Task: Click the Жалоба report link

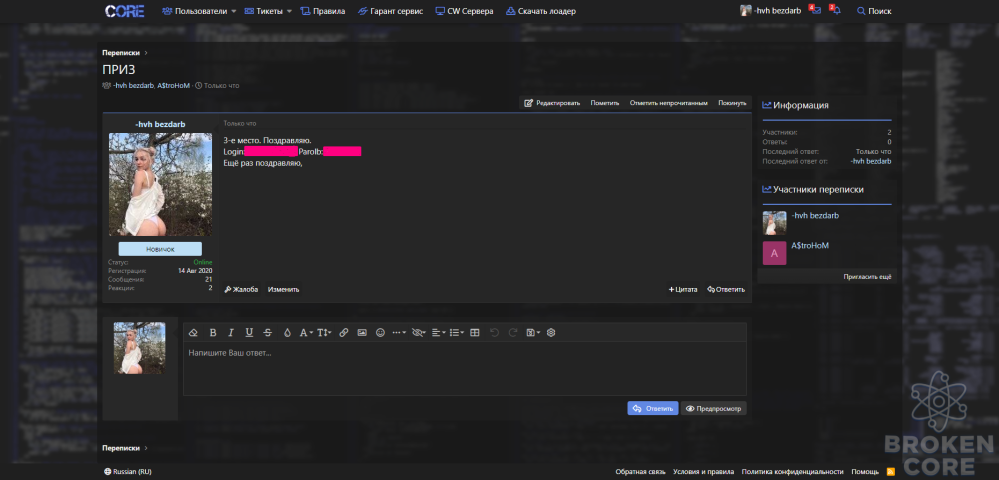Action: point(241,289)
